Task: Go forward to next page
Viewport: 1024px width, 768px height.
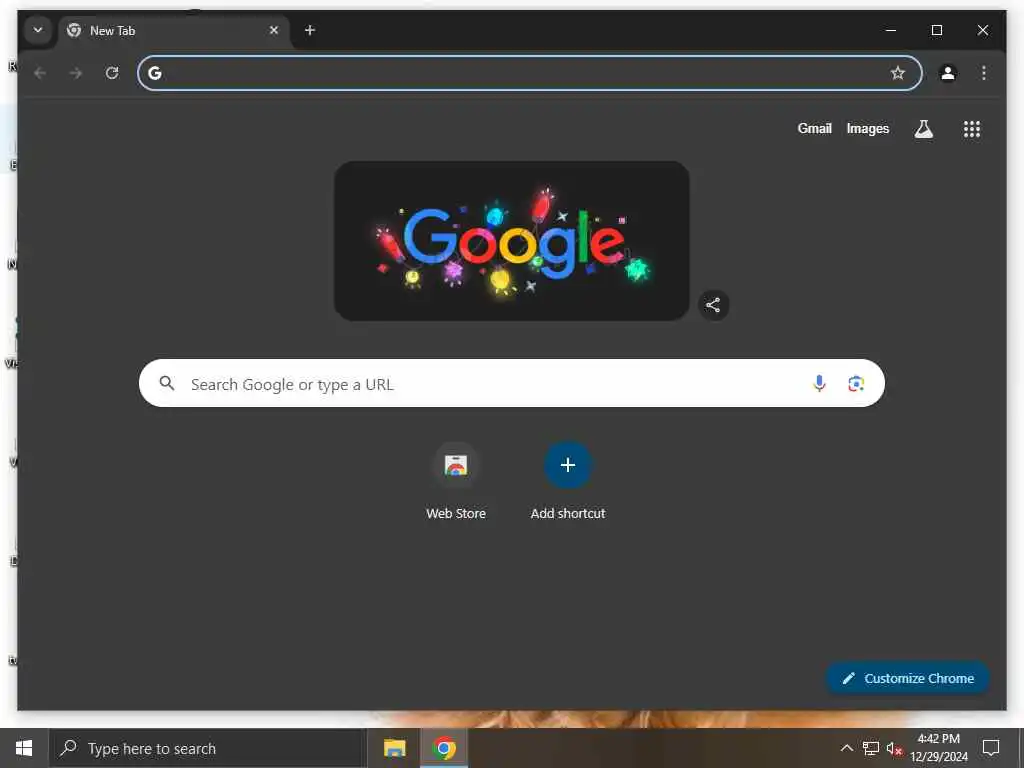Action: pos(76,73)
